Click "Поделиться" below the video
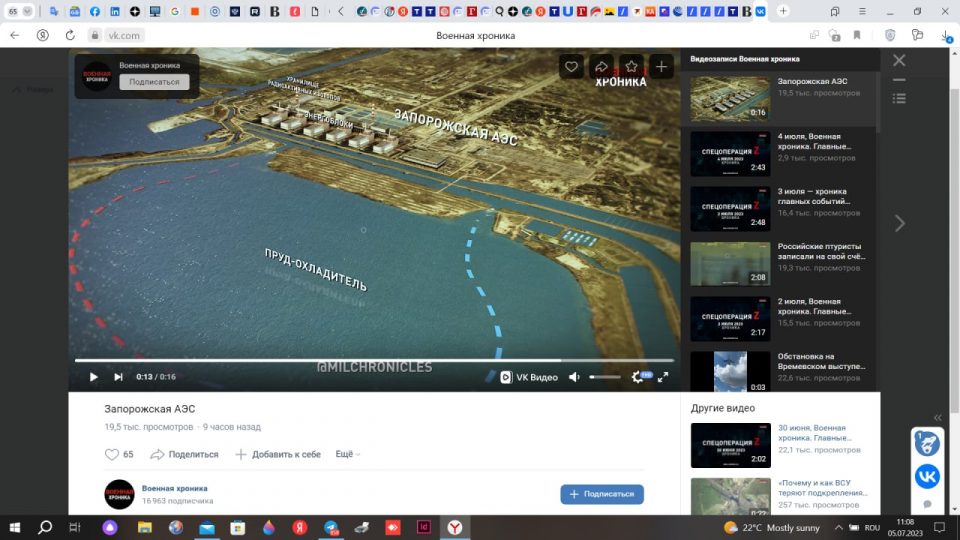Viewport: 960px width, 540px height. 184,454
